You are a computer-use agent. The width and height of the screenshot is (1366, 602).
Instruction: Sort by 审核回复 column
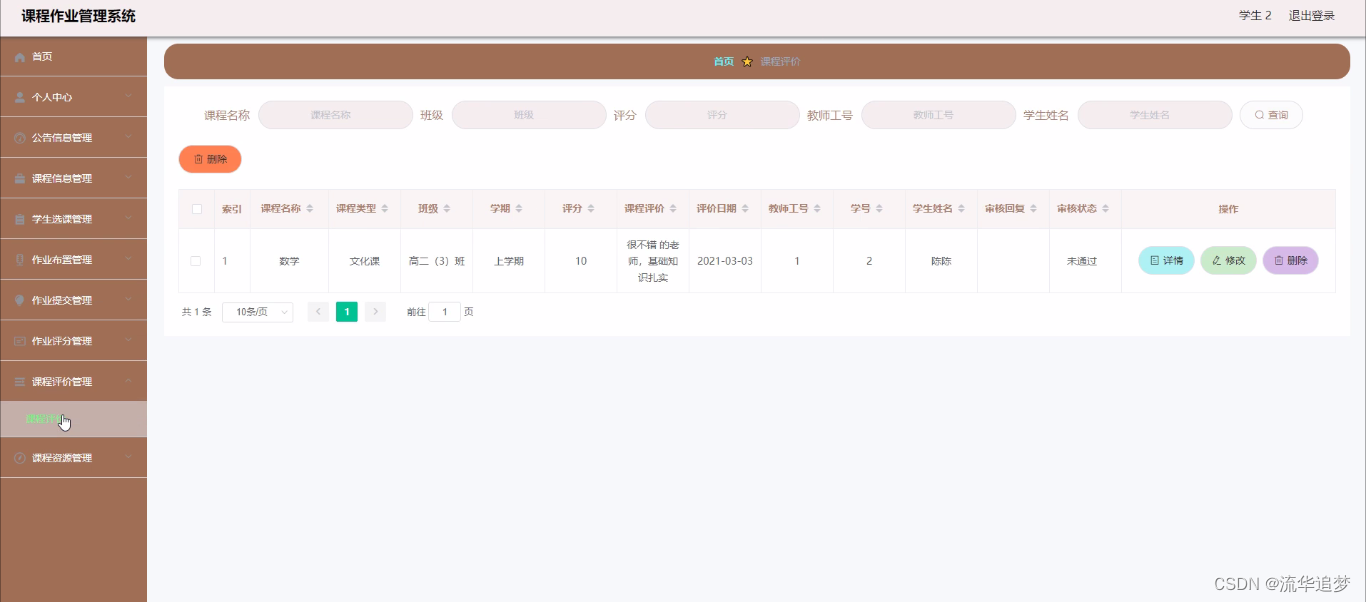tap(1033, 209)
